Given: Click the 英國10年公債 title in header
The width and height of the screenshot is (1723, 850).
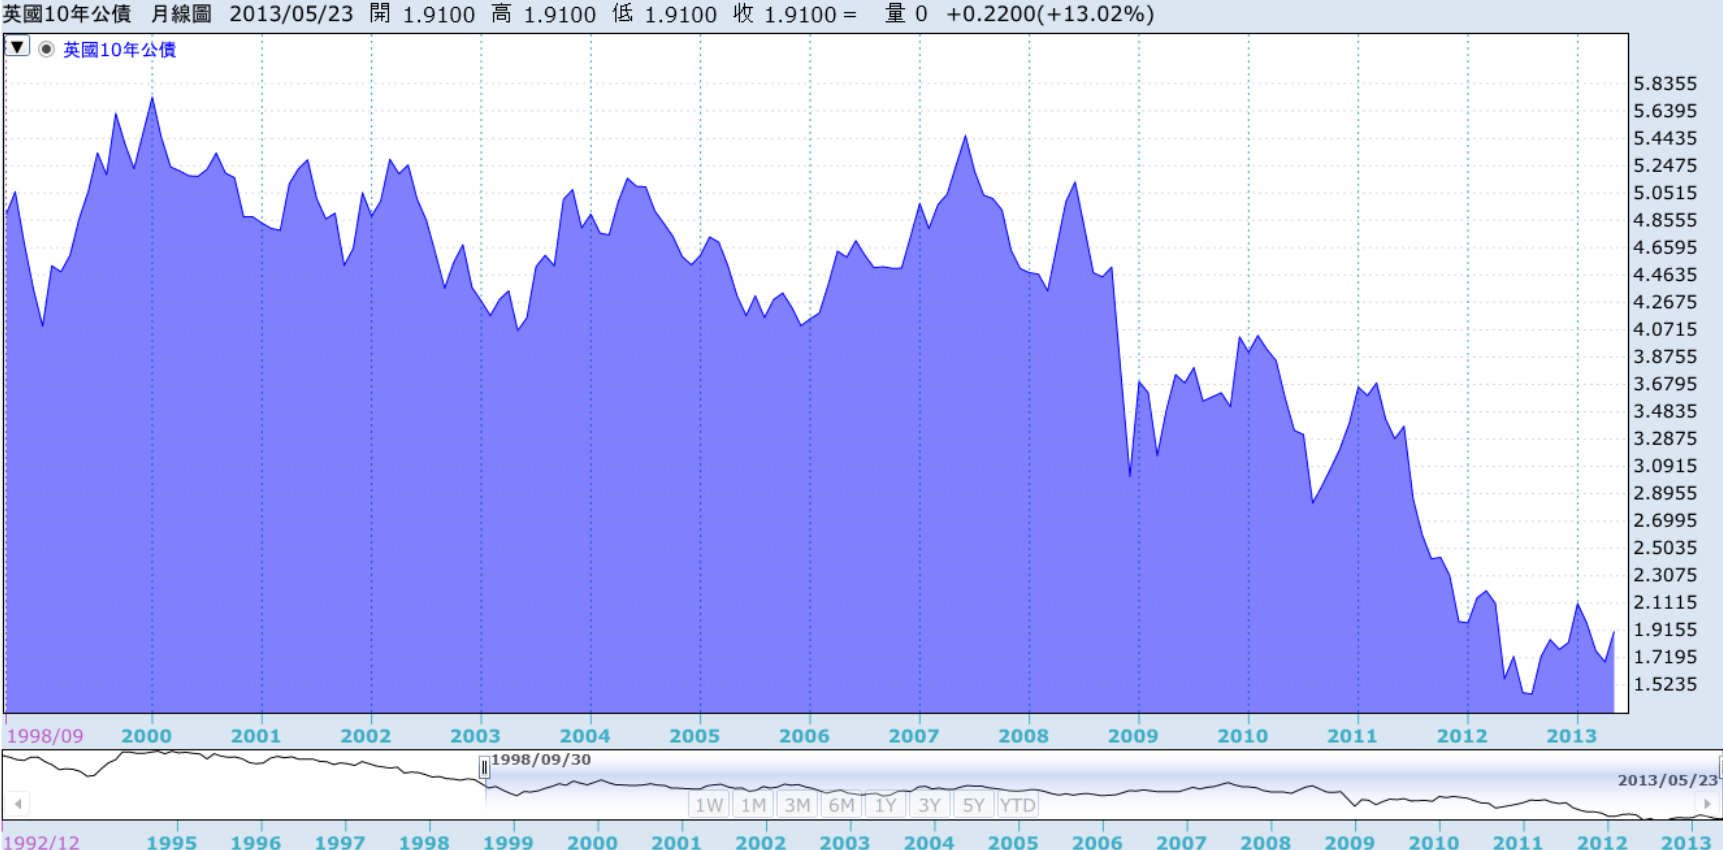Looking at the screenshot, I should coord(67,14).
